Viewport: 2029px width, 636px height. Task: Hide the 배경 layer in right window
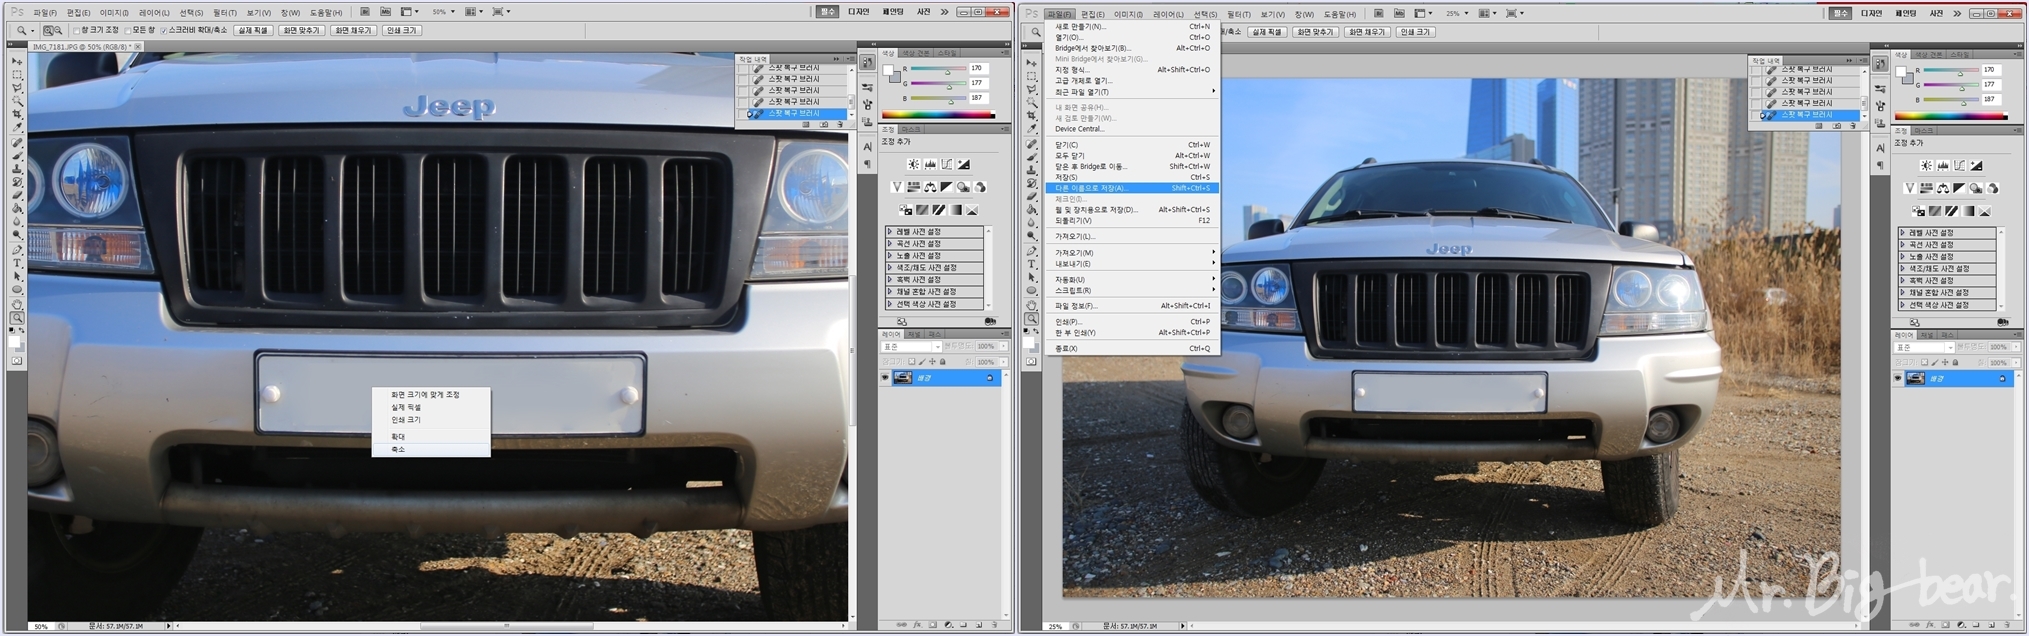[x=1898, y=379]
